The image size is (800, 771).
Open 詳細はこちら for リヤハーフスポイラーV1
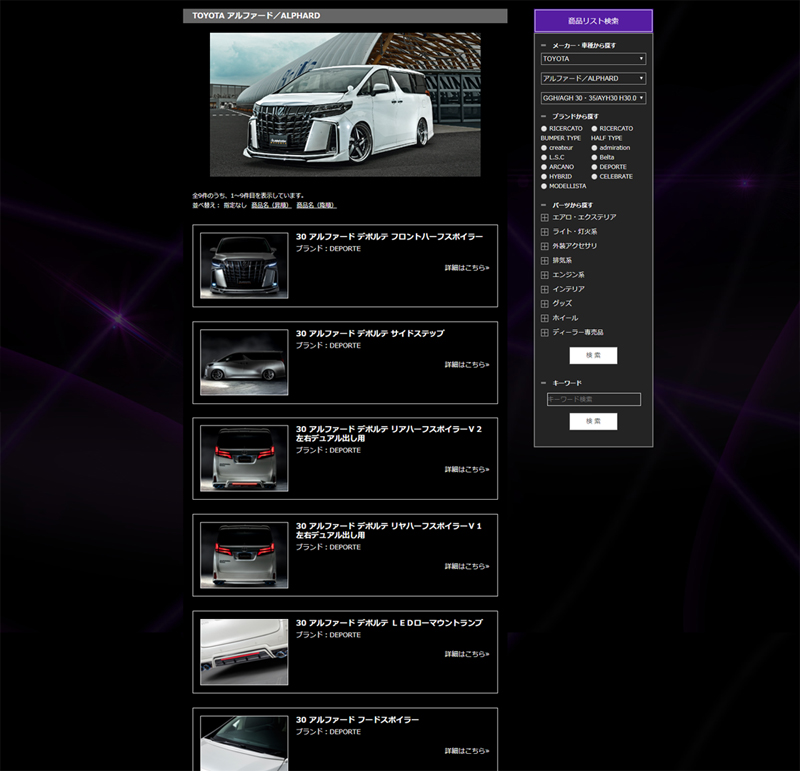tap(467, 566)
